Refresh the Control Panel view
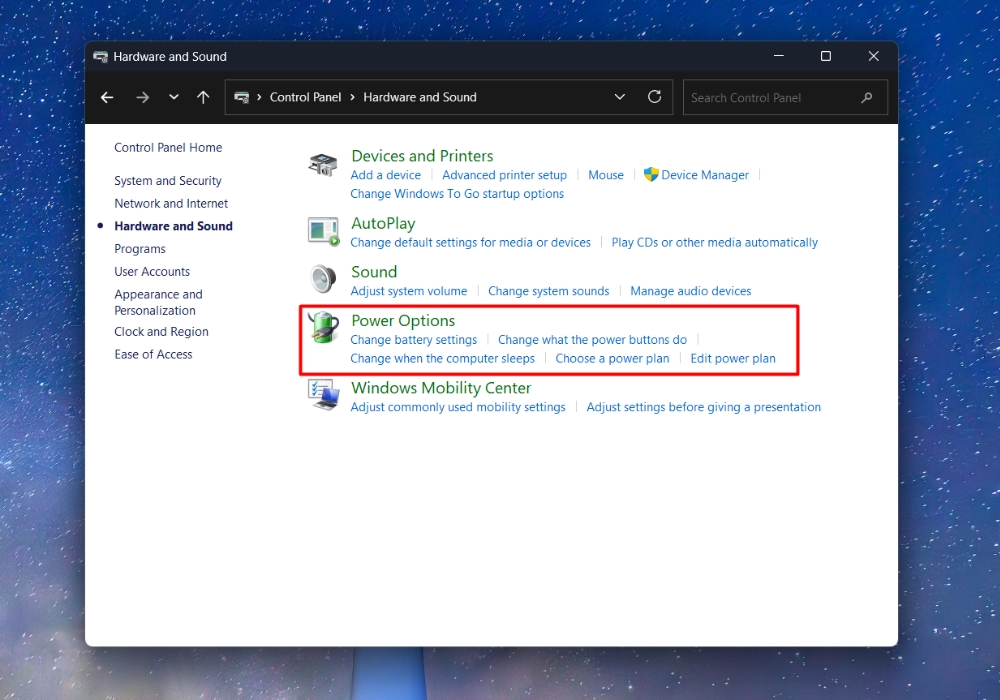 pos(654,97)
